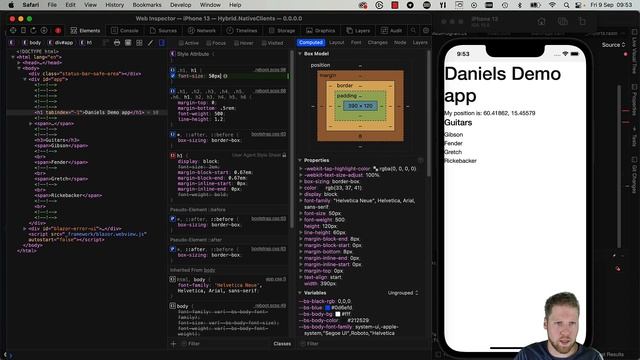This screenshot has width=640, height=360.
Task: Switch to the Timelines tab
Action: coord(242,31)
